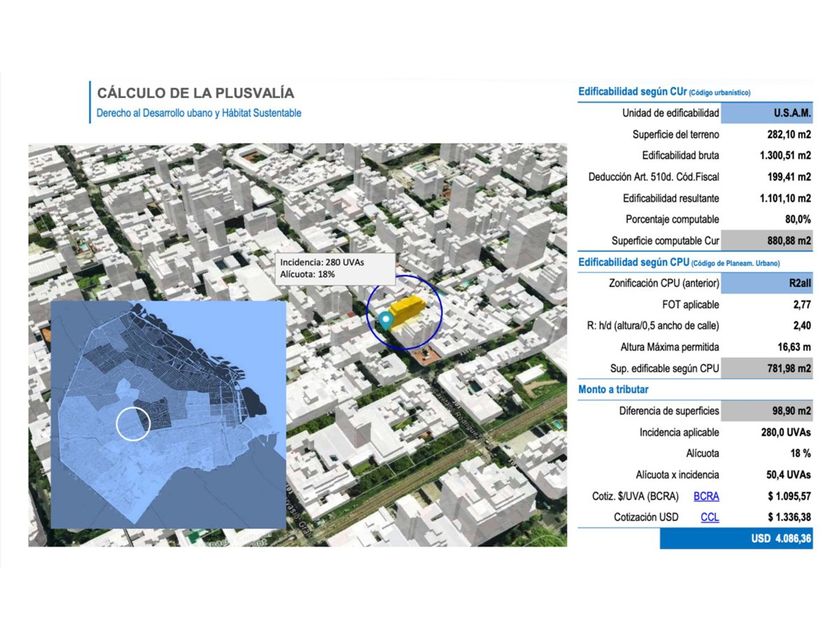
Task: Click the Buenos Aires inset map thumbnail
Action: [168, 415]
